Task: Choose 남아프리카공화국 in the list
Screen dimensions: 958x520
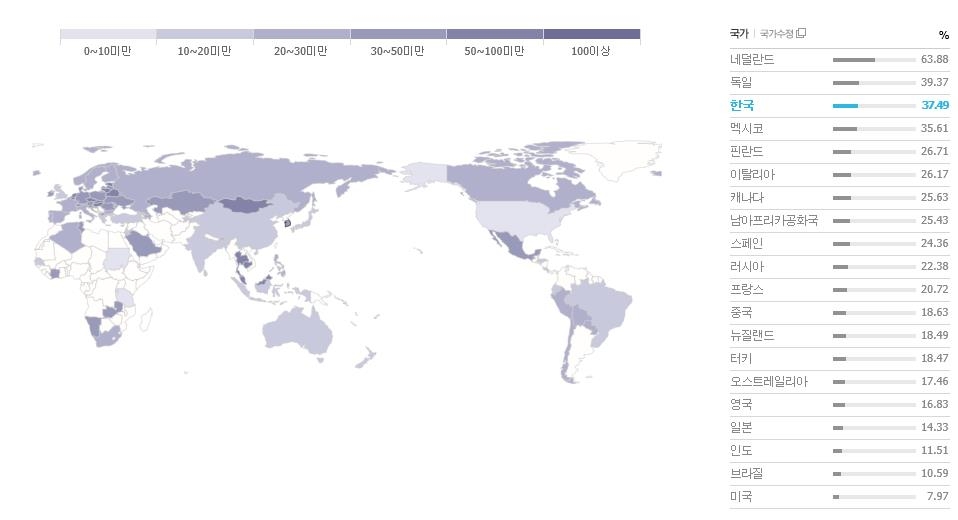Action: pos(774,220)
